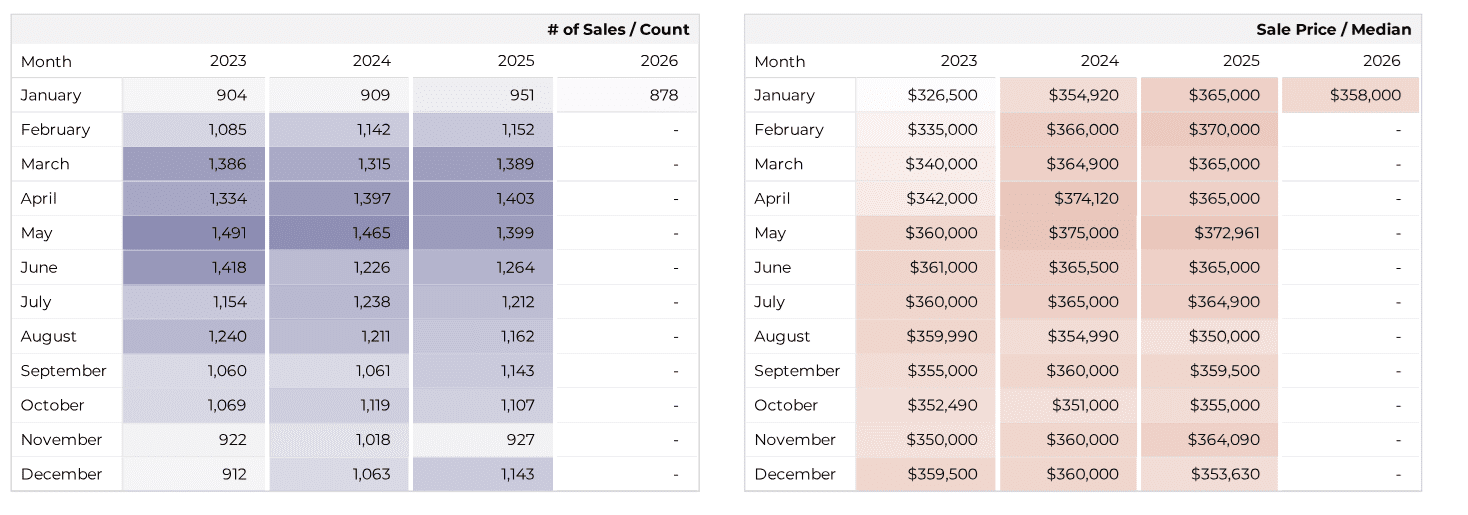This screenshot has width=1468, height=515.
Task: Click December 2024 sales count 1,063
Action: [x=371, y=474]
